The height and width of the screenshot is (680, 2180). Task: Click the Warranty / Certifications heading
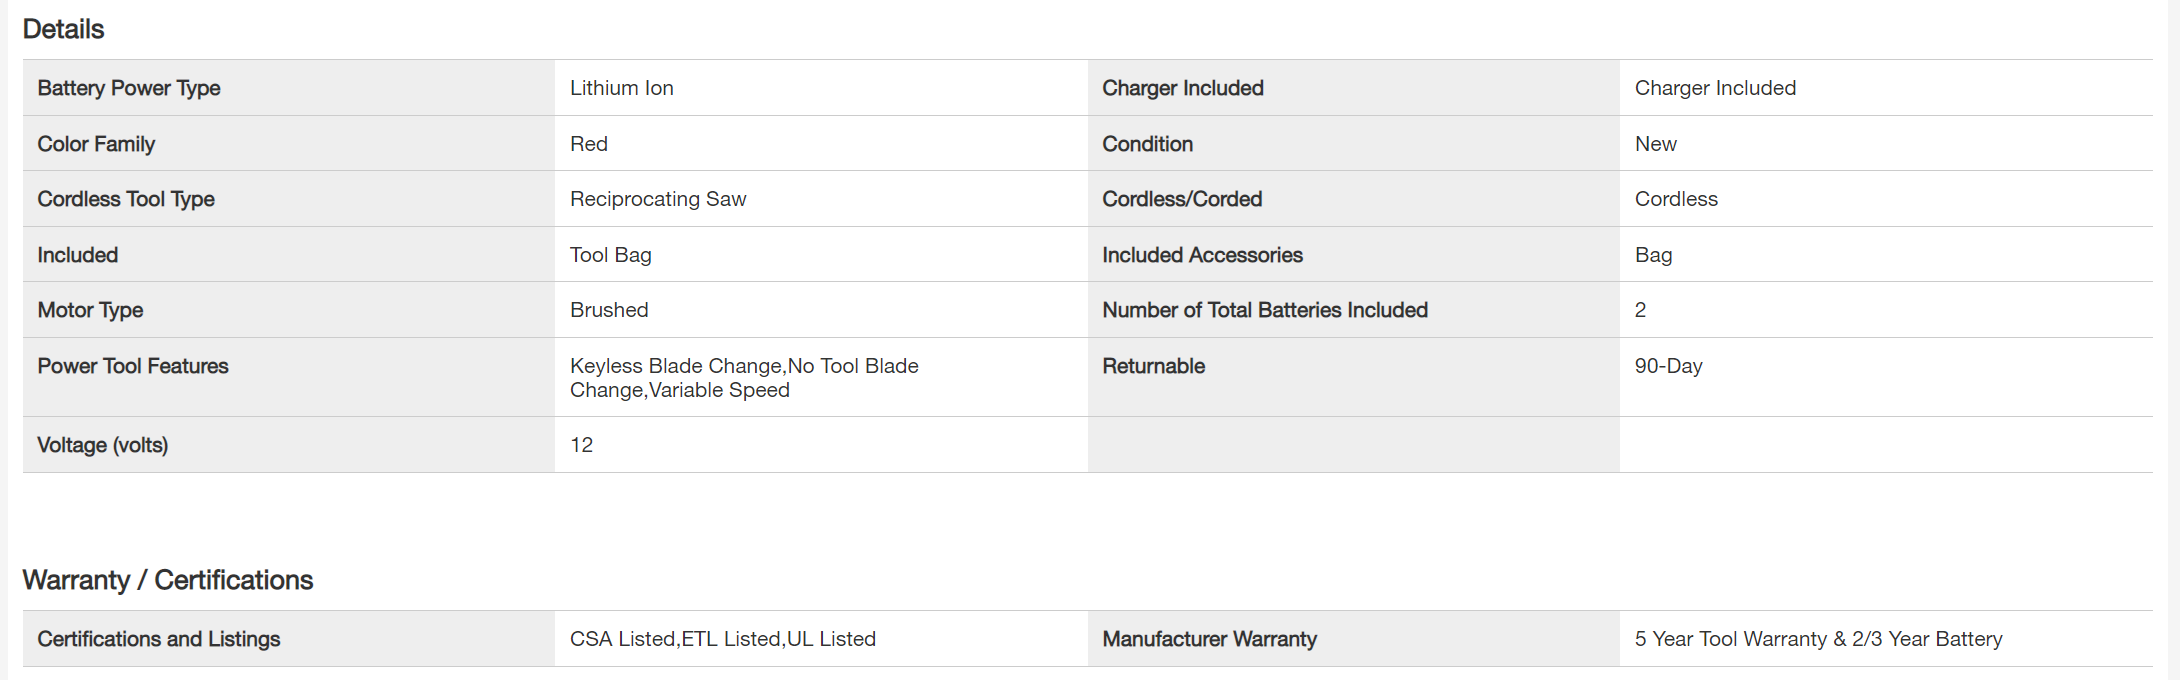pos(167,580)
